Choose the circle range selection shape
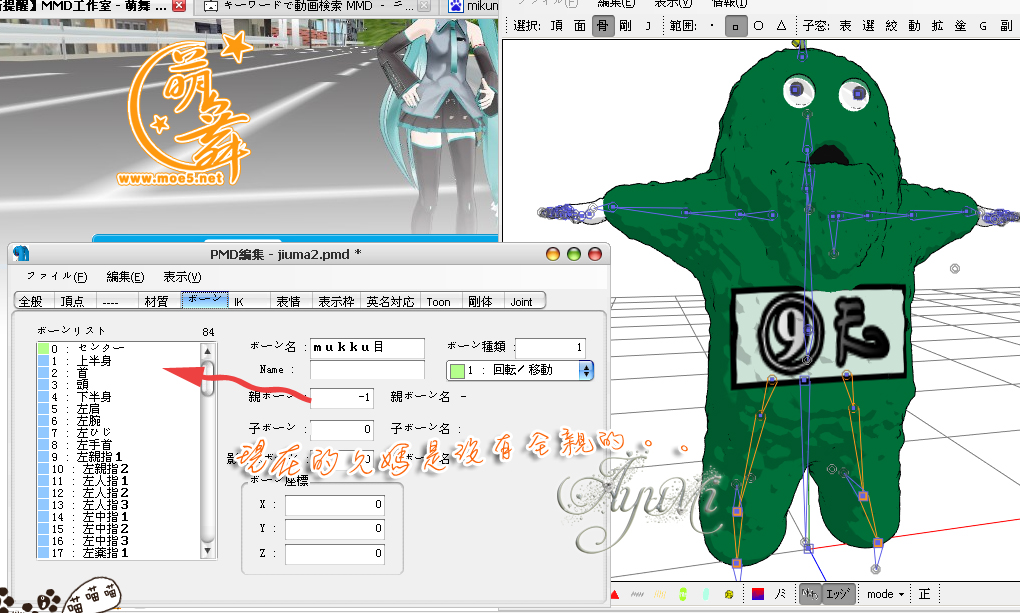 758,26
